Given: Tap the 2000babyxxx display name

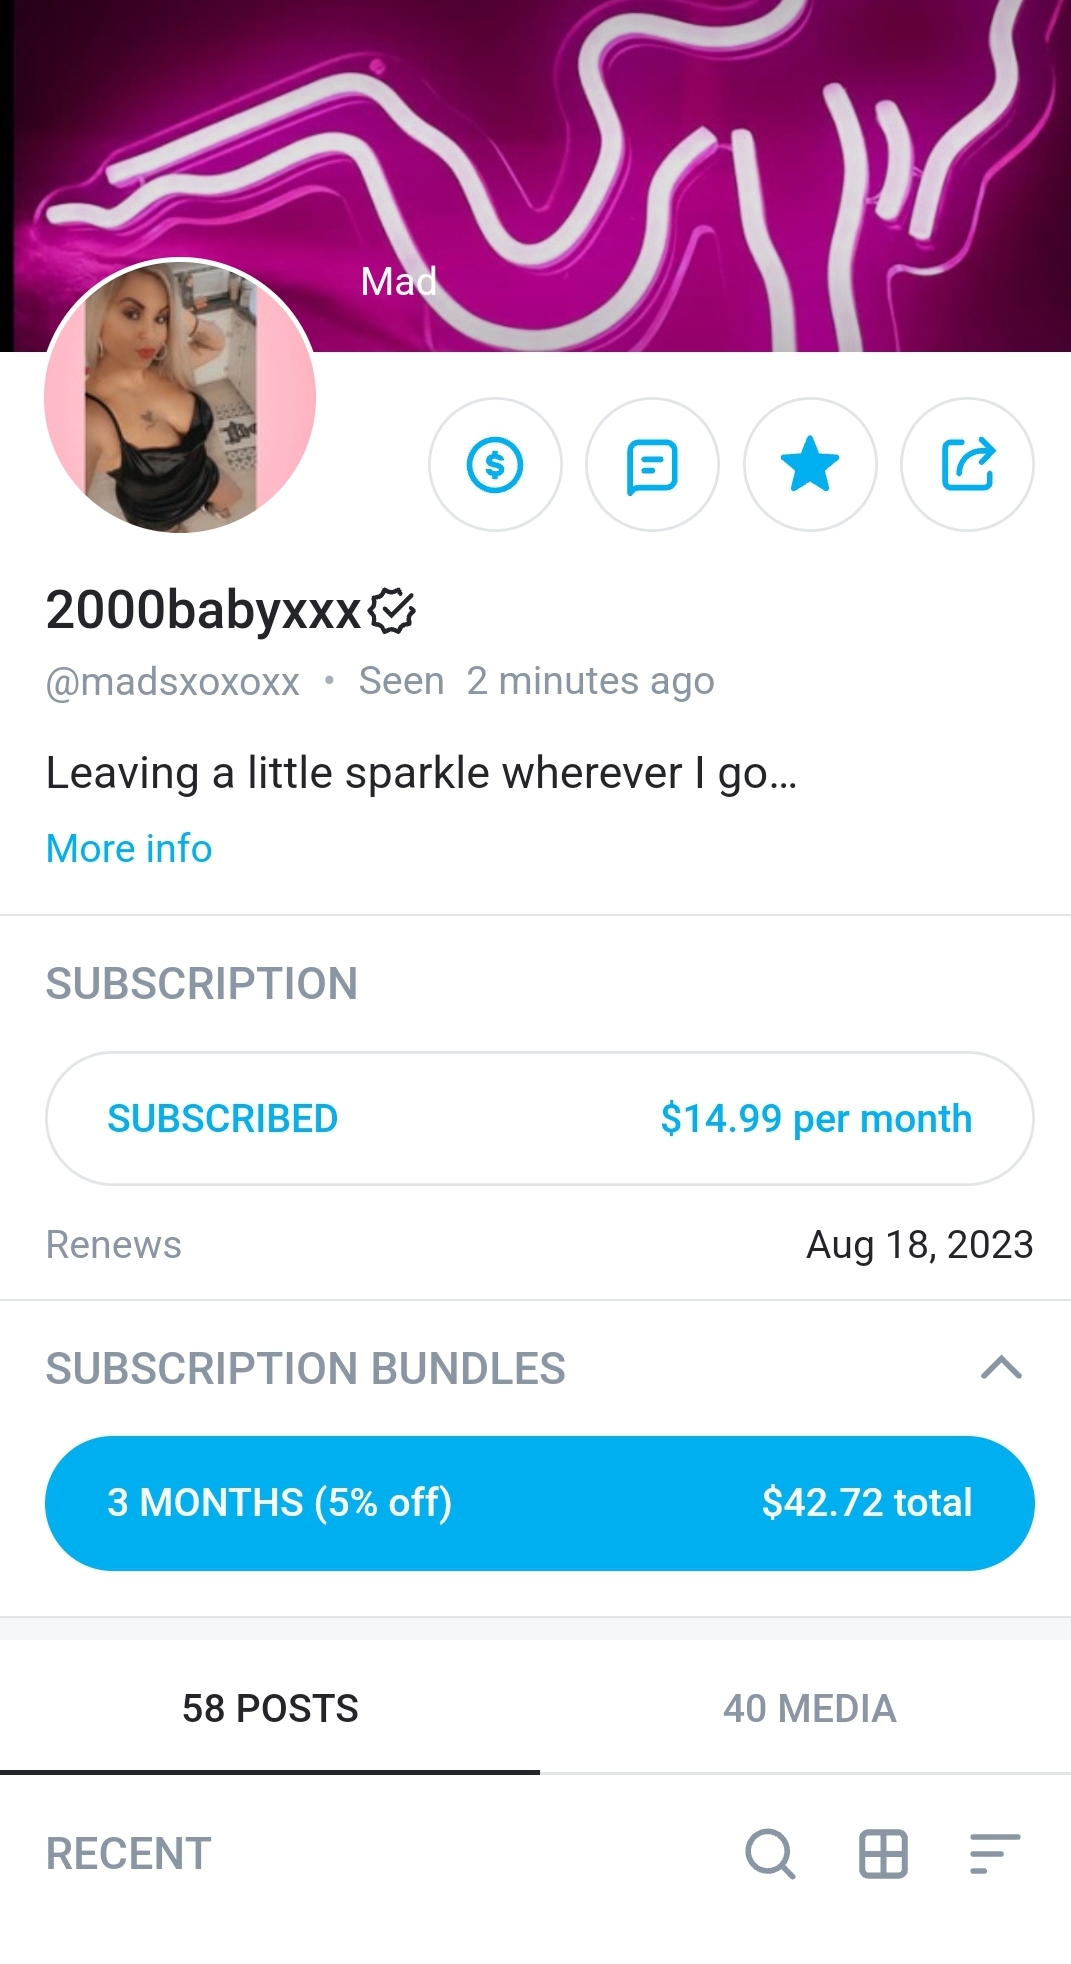Looking at the screenshot, I should tap(203, 610).
